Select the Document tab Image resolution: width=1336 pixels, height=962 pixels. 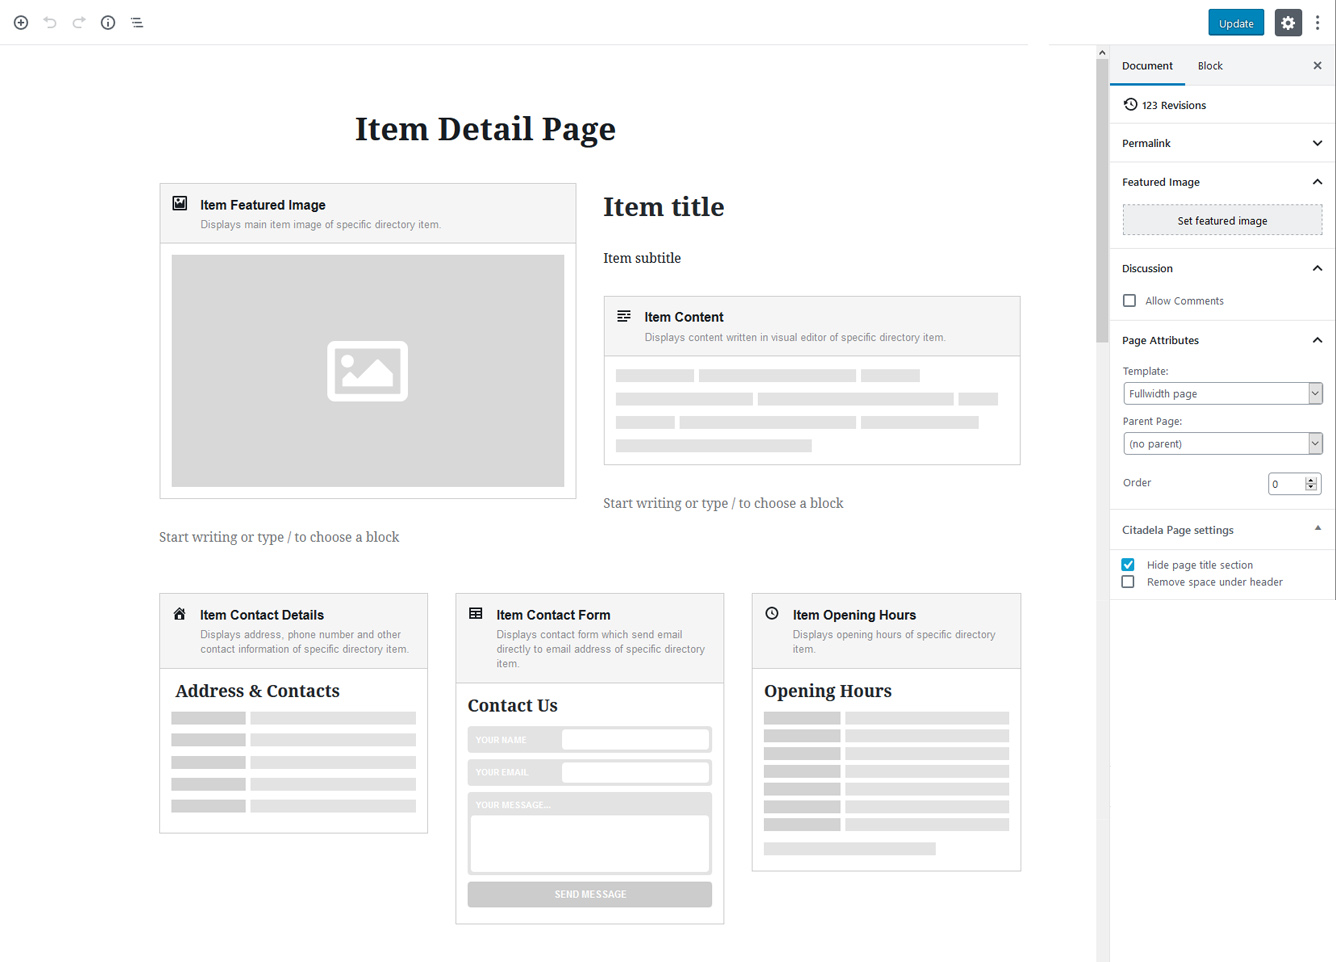pos(1147,66)
